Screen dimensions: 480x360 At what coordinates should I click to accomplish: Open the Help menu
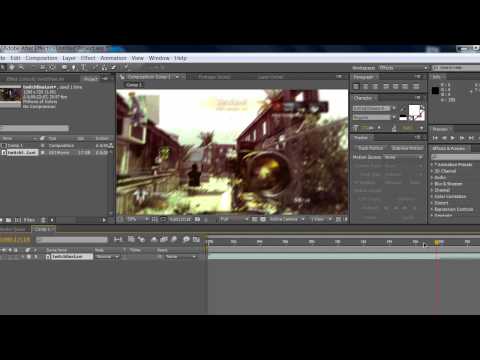(x=180, y=58)
